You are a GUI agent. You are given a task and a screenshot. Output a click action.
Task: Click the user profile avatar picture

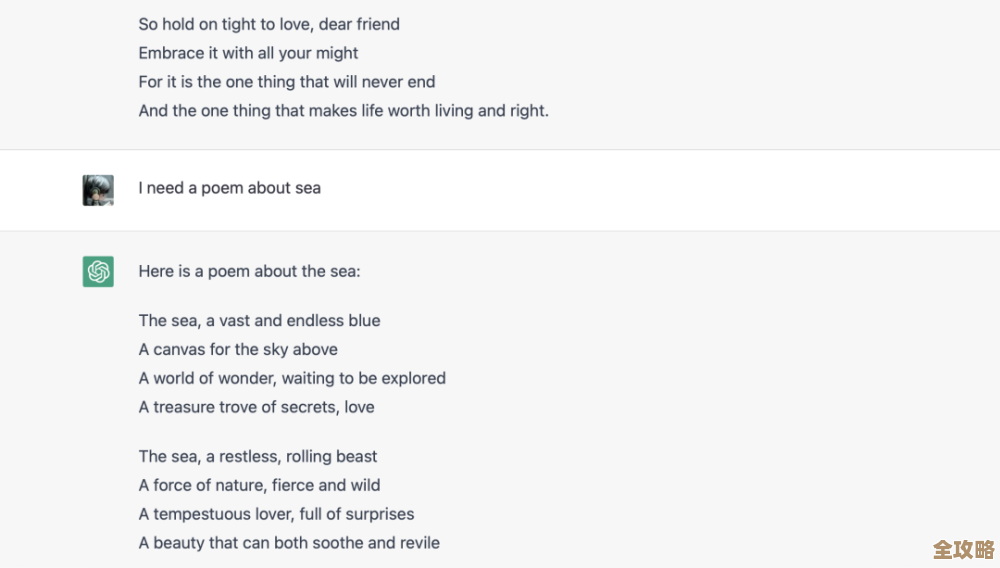point(98,190)
